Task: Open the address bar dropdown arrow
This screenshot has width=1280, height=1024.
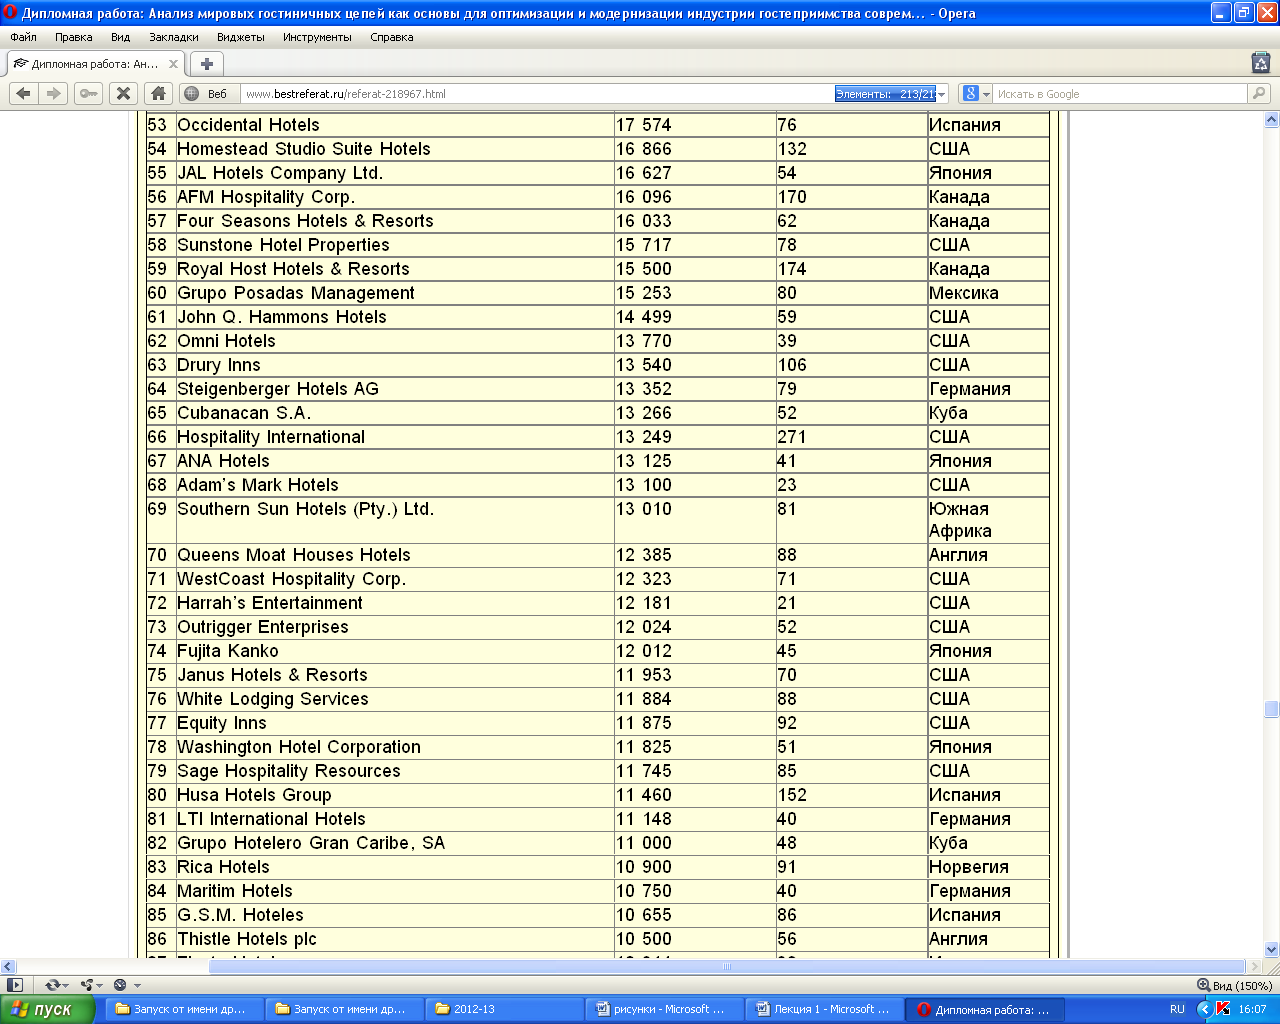Action: click(x=942, y=94)
